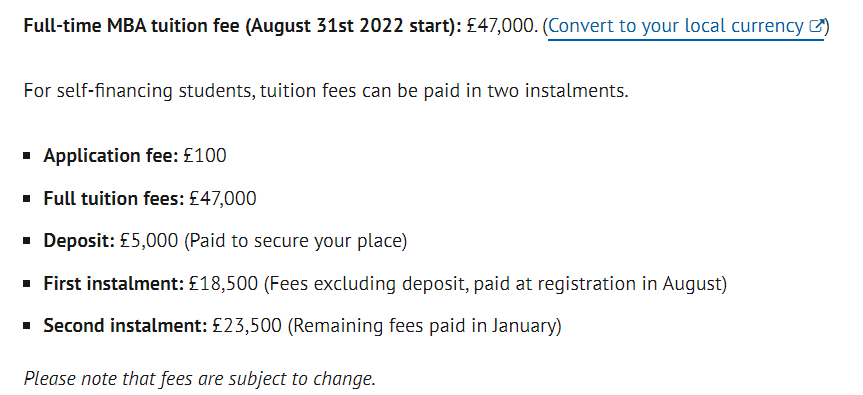The width and height of the screenshot is (863, 395).
Task: Click the external link icon after currency link
Action: (x=817, y=26)
